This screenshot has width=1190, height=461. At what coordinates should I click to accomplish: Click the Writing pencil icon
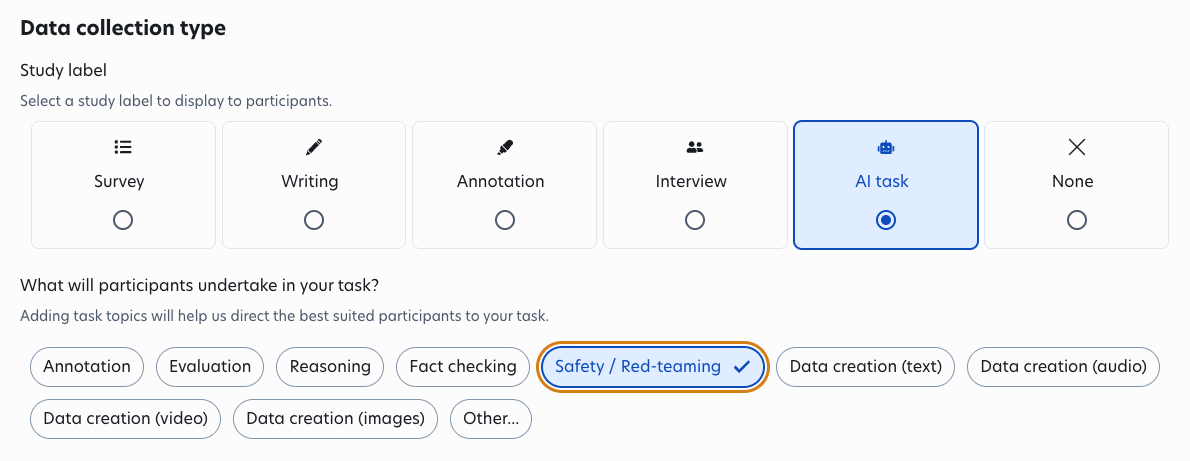pyautogui.click(x=314, y=147)
